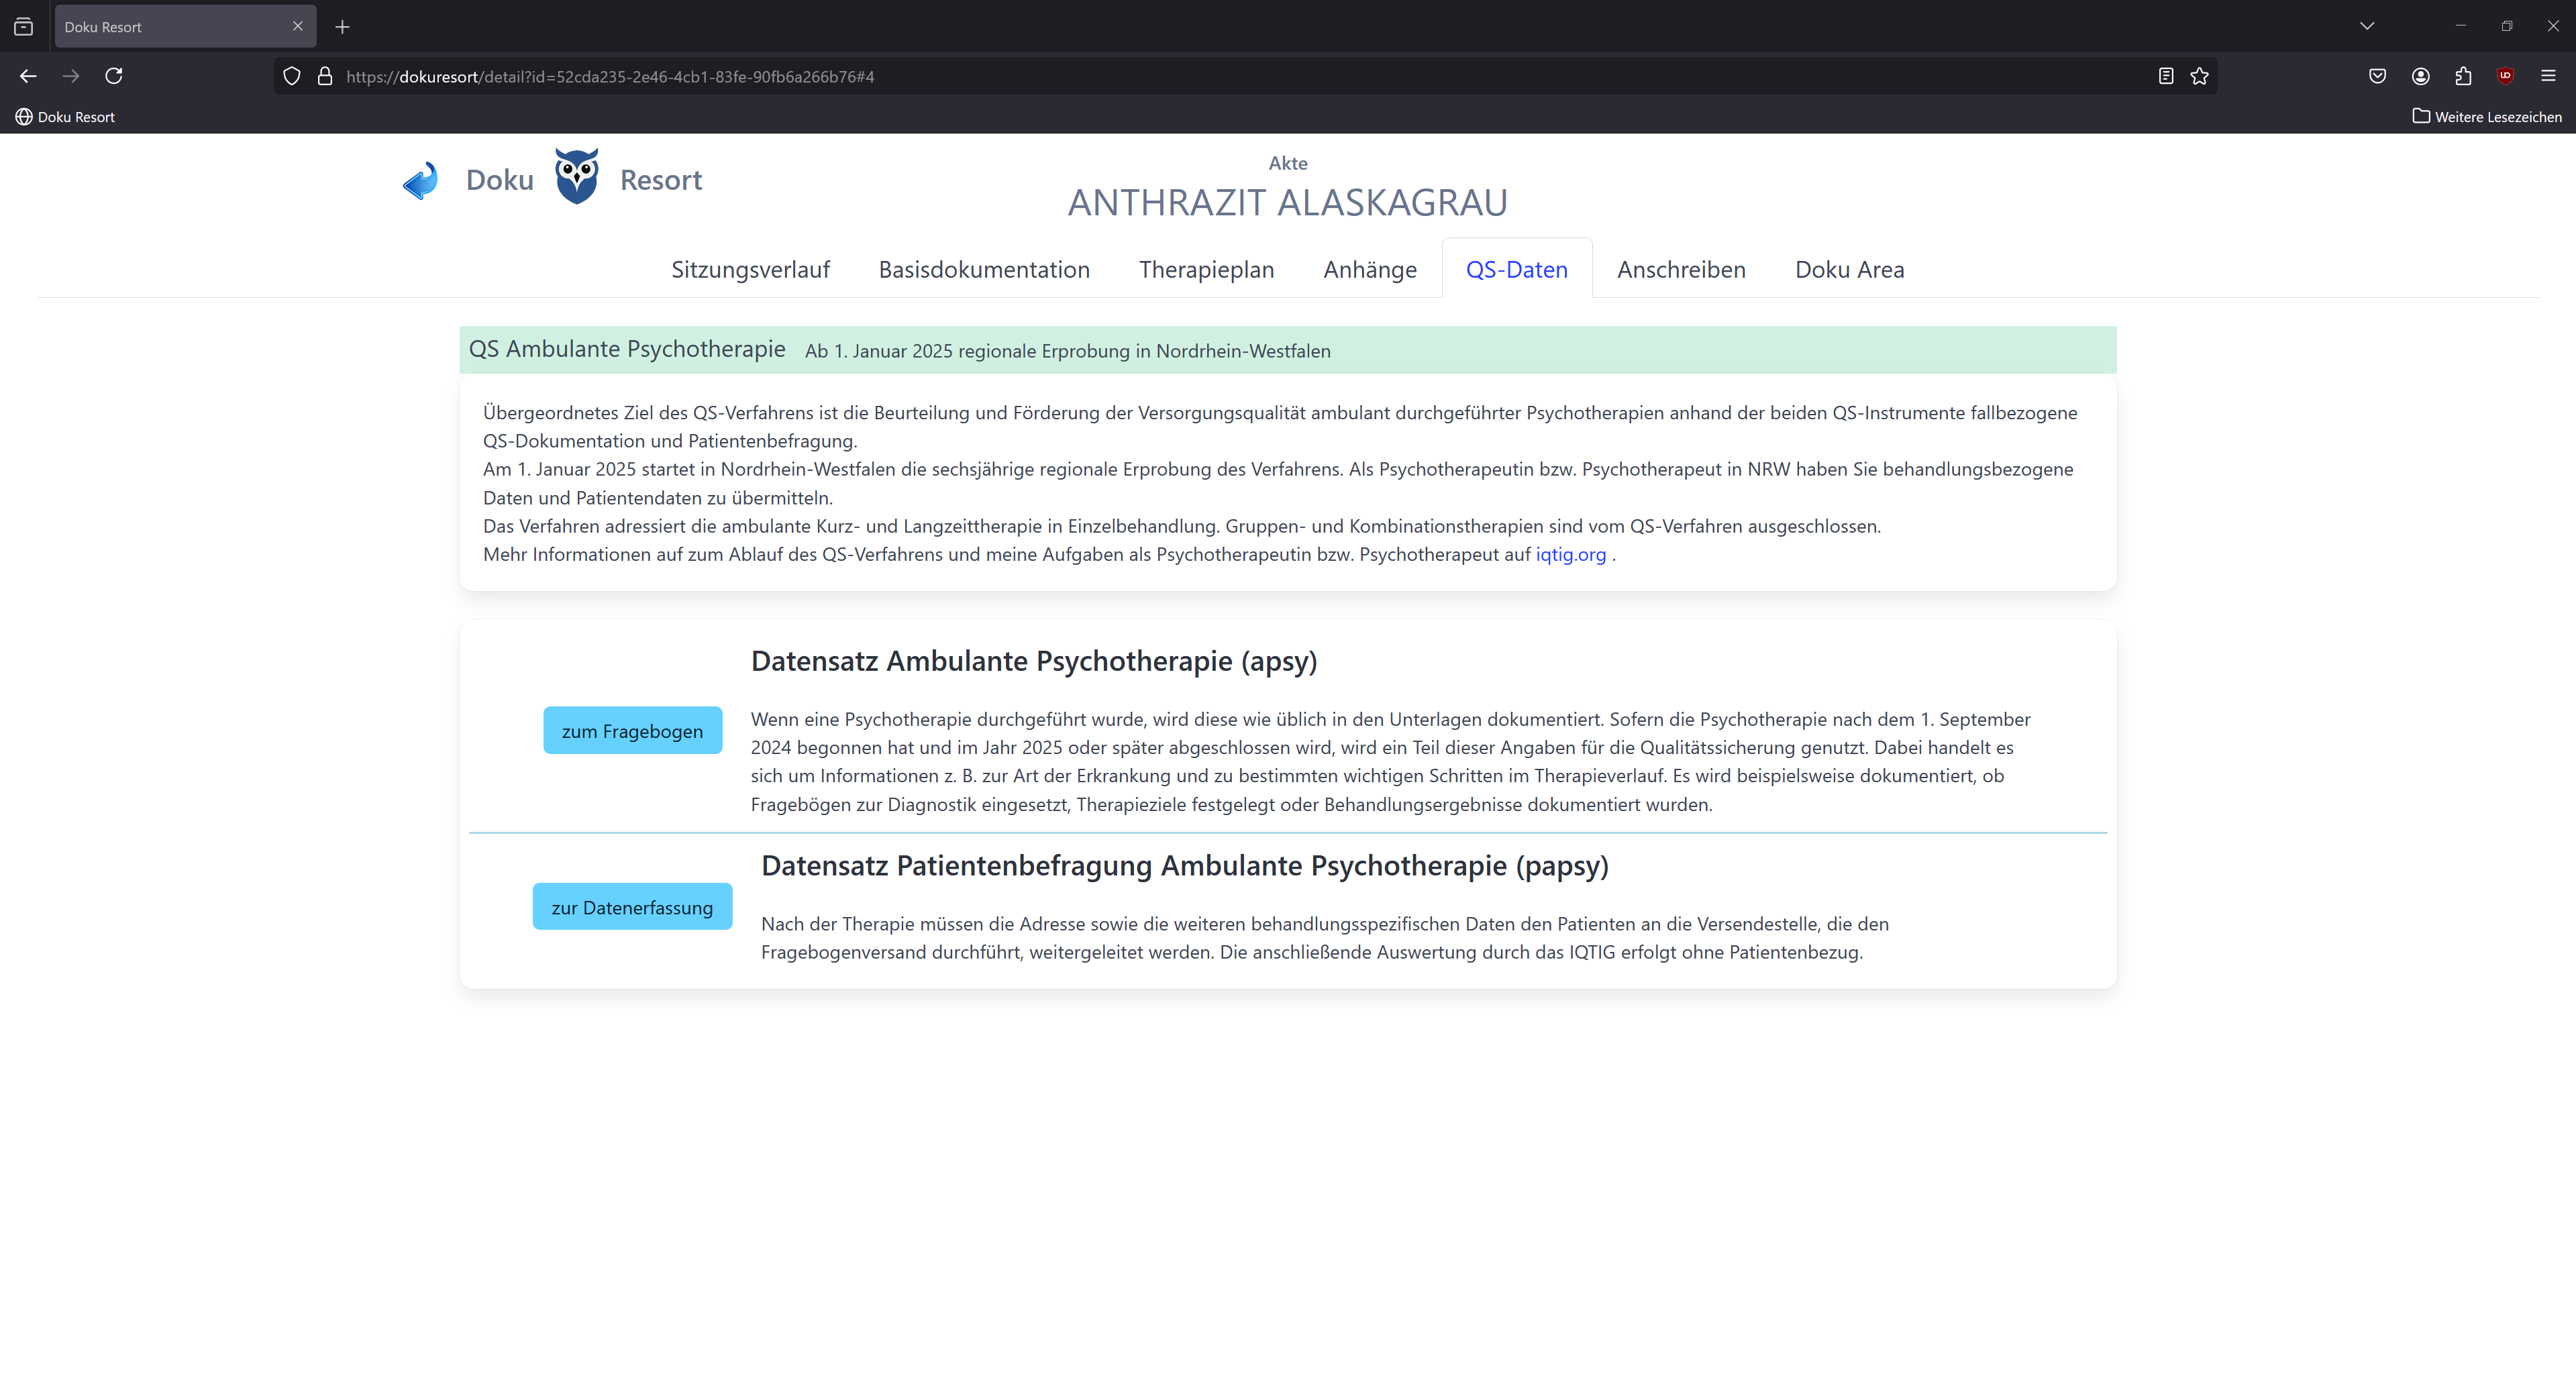This screenshot has width=2576, height=1392.
Task: Open the extensions puzzle icon
Action: point(2463,76)
